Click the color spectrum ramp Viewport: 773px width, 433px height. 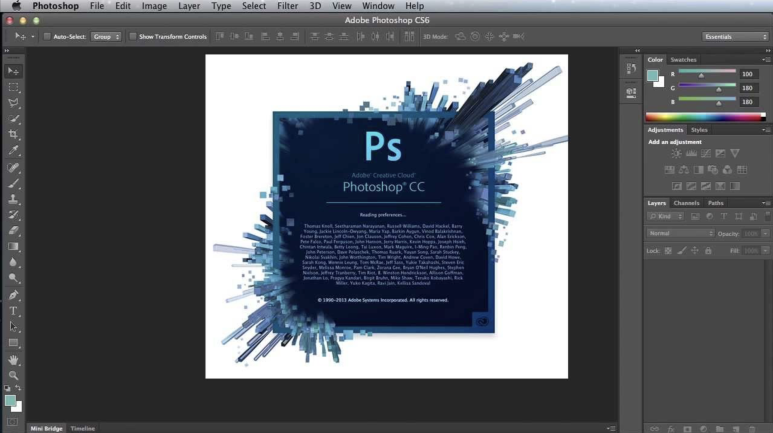705,117
